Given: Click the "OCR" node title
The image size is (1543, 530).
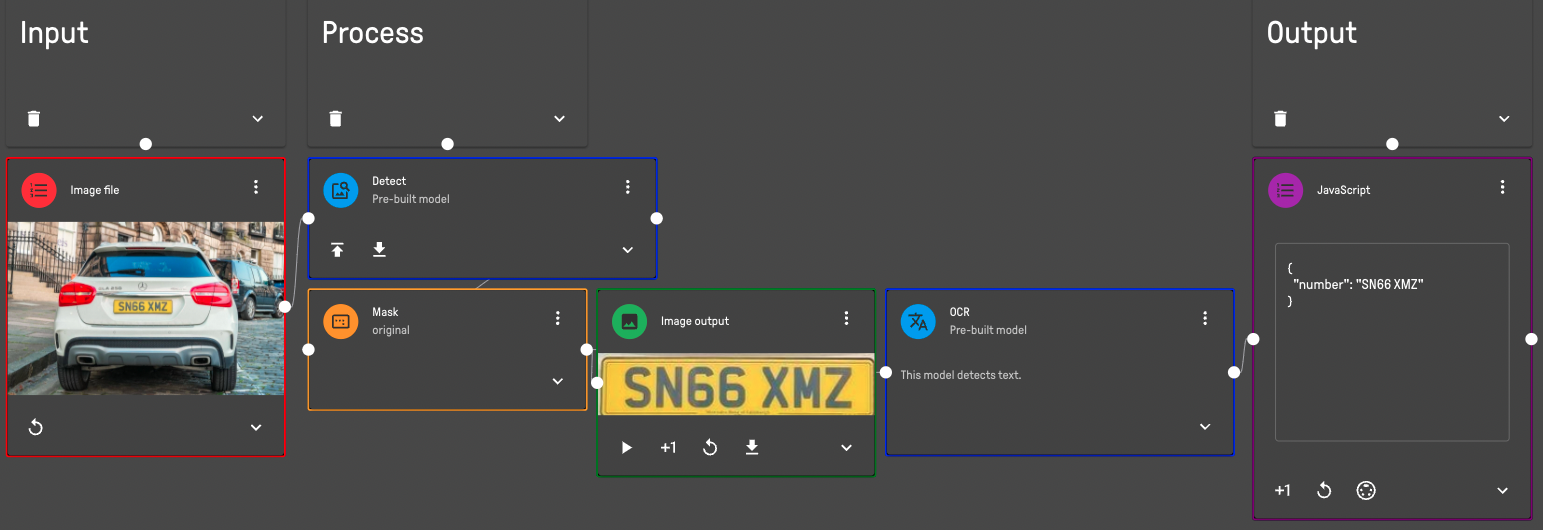Looking at the screenshot, I should 960,312.
